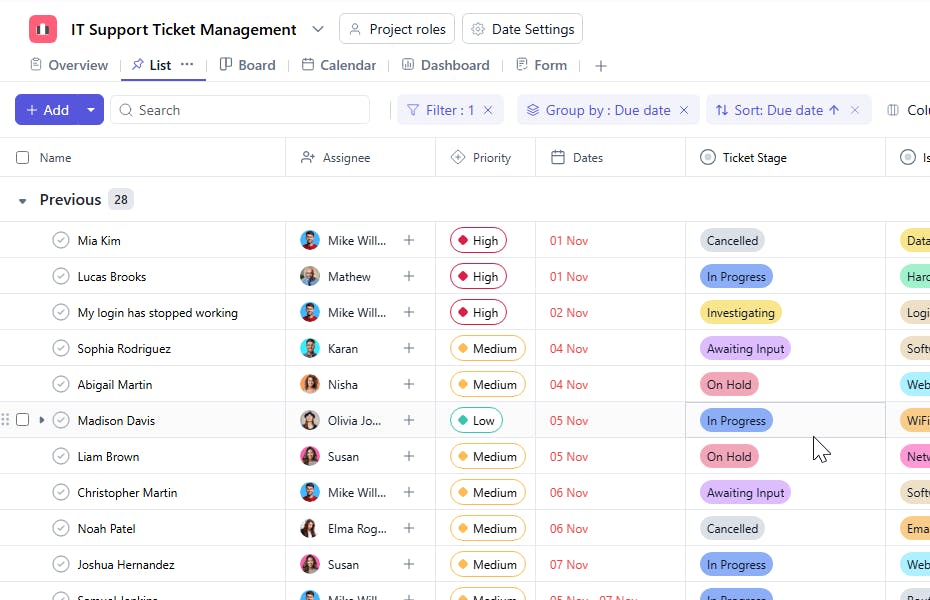Change Investigating ticket stage tag

[741, 312]
